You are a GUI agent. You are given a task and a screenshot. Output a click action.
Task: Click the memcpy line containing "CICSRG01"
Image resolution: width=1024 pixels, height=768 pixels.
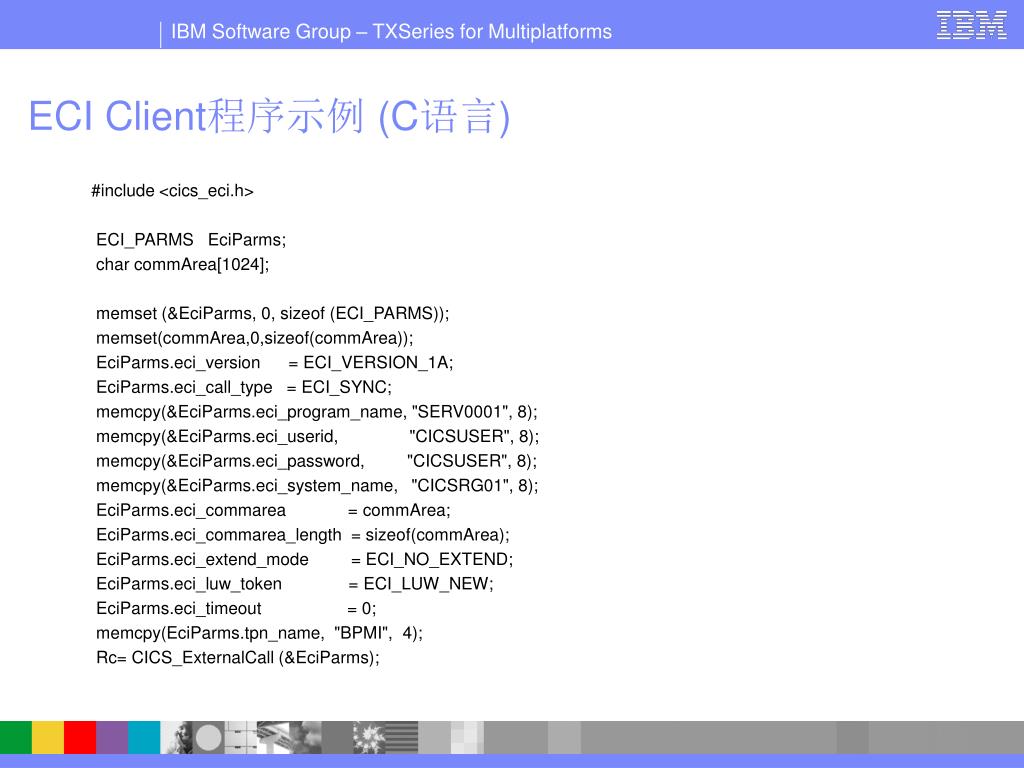317,486
